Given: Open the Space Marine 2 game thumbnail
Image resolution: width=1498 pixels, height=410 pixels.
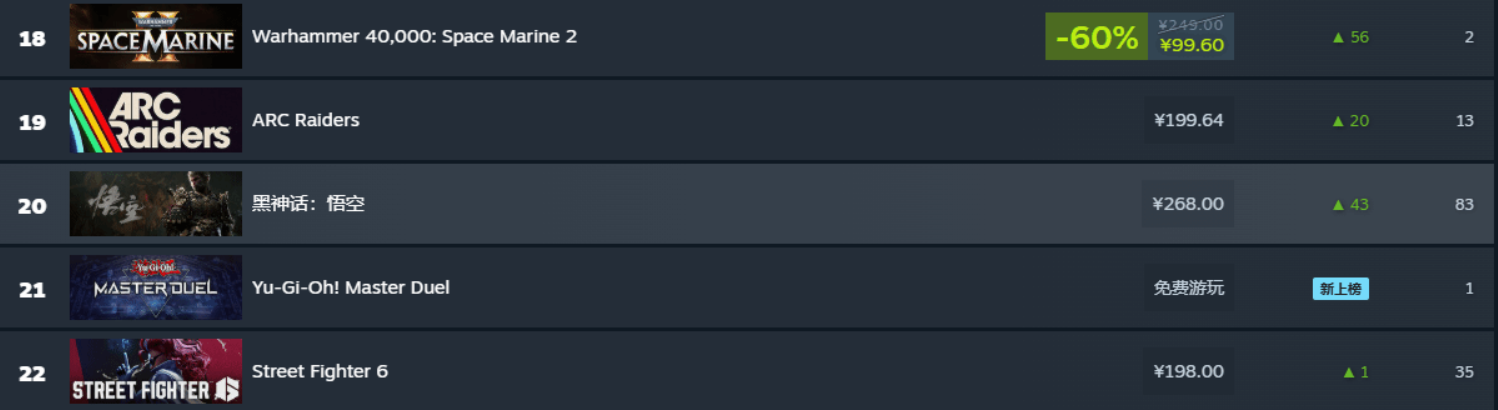Looking at the screenshot, I should [x=155, y=36].
